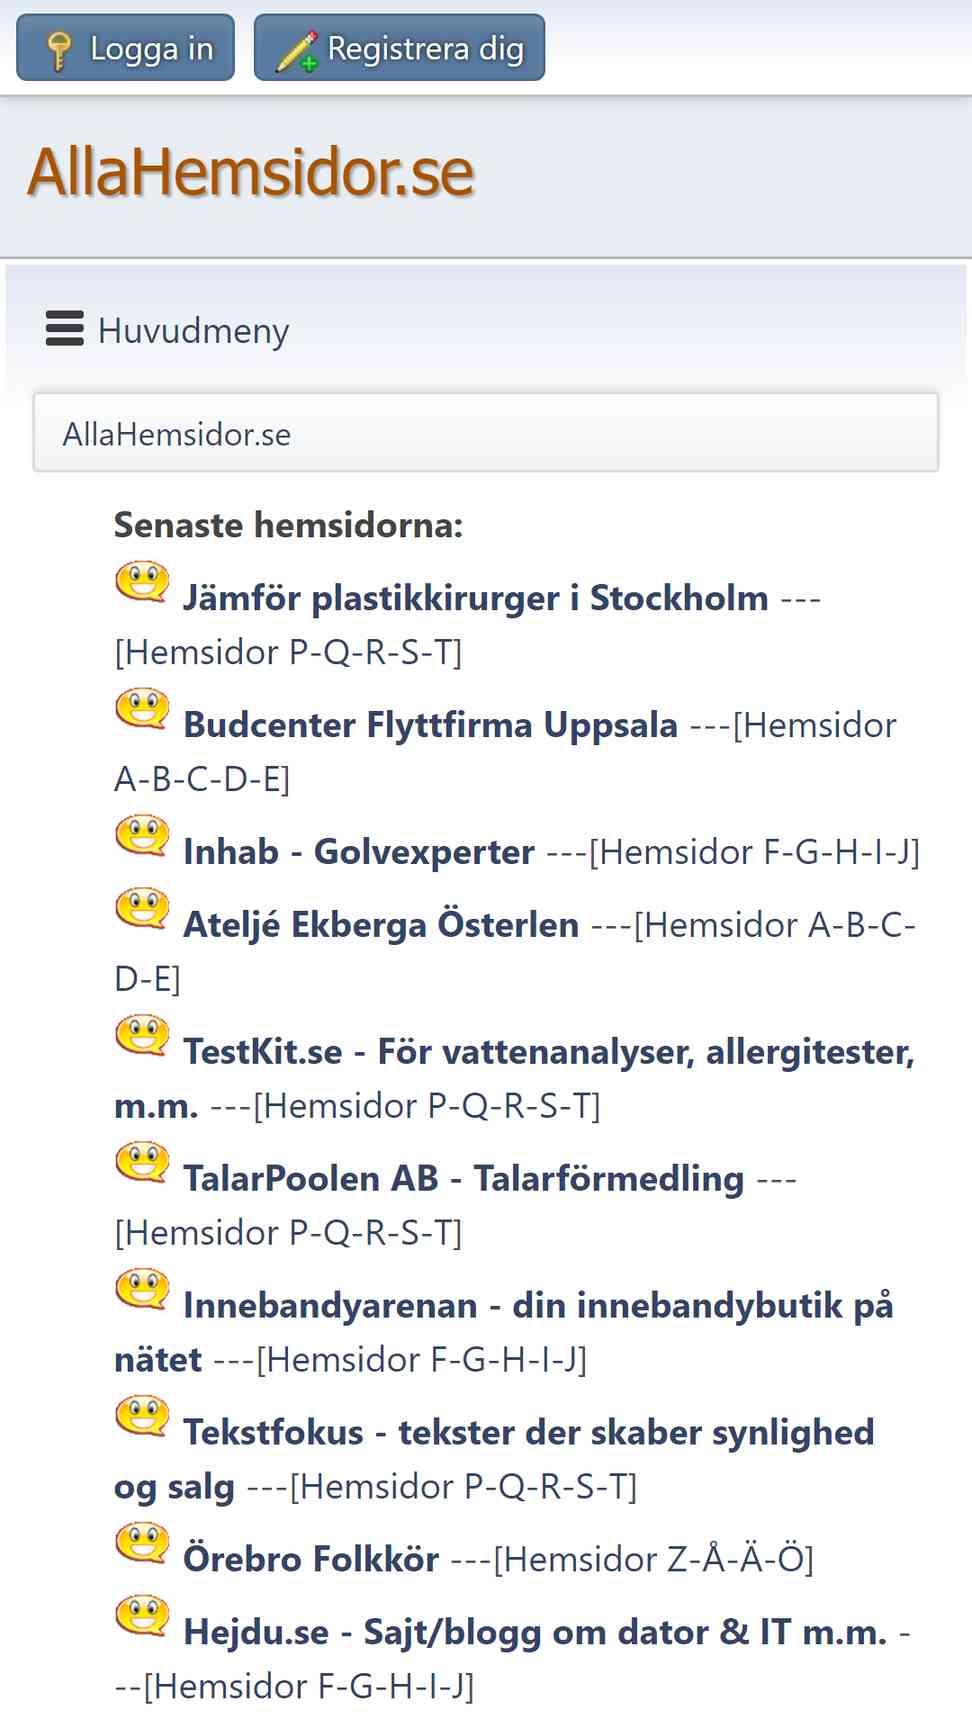Go to the AllaHemsidor.se site logo

[x=250, y=172]
